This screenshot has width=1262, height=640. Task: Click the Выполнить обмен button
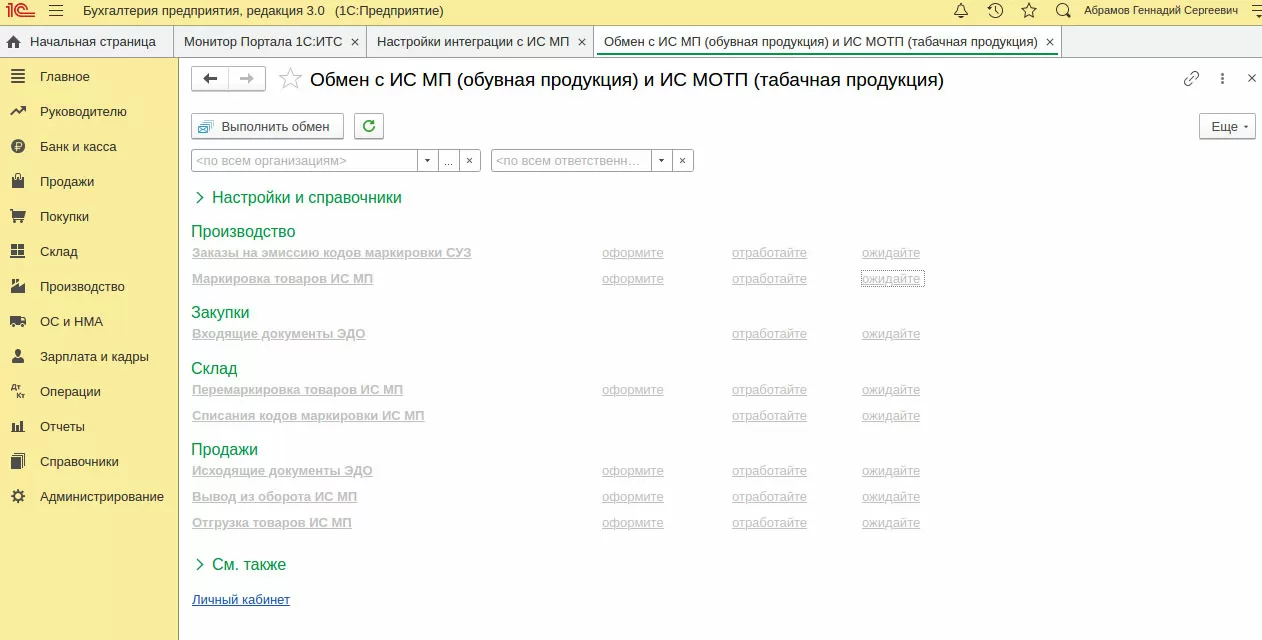click(267, 126)
